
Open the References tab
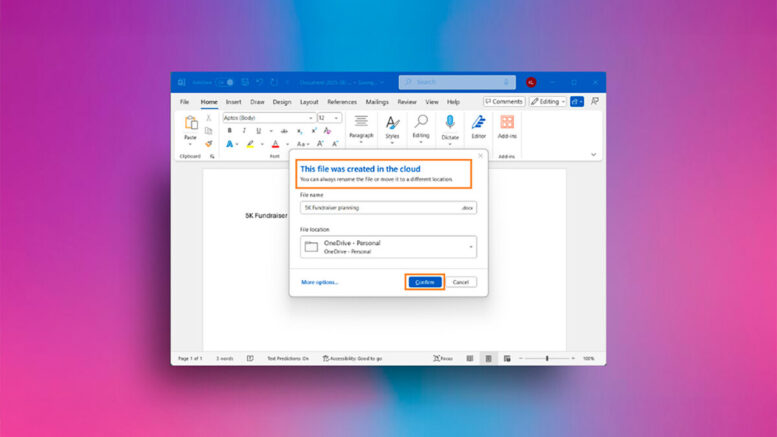(342, 102)
